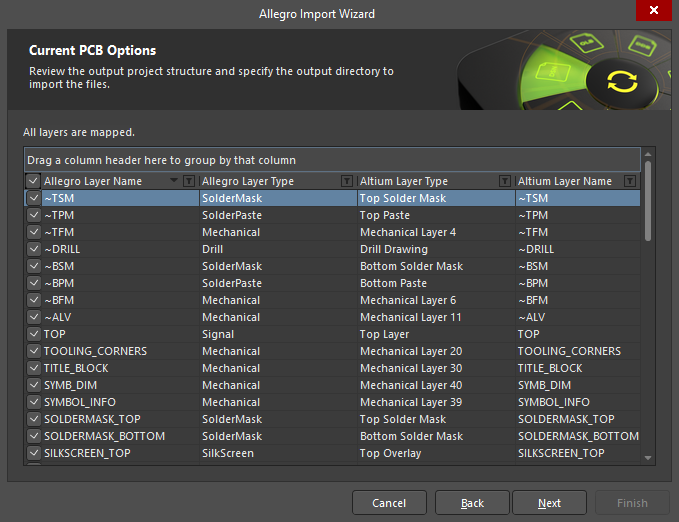Select 'Mechanical Layer 39' cell

[x=436, y=402]
